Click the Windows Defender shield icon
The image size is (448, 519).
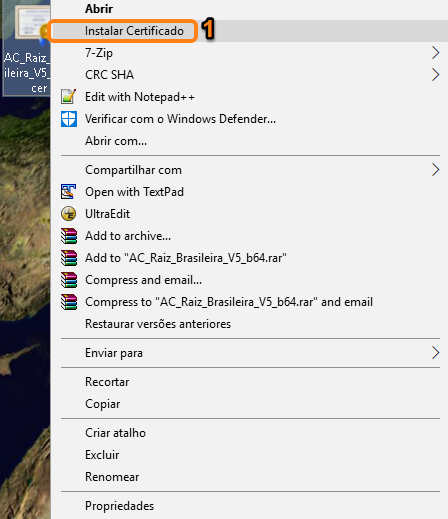69,119
